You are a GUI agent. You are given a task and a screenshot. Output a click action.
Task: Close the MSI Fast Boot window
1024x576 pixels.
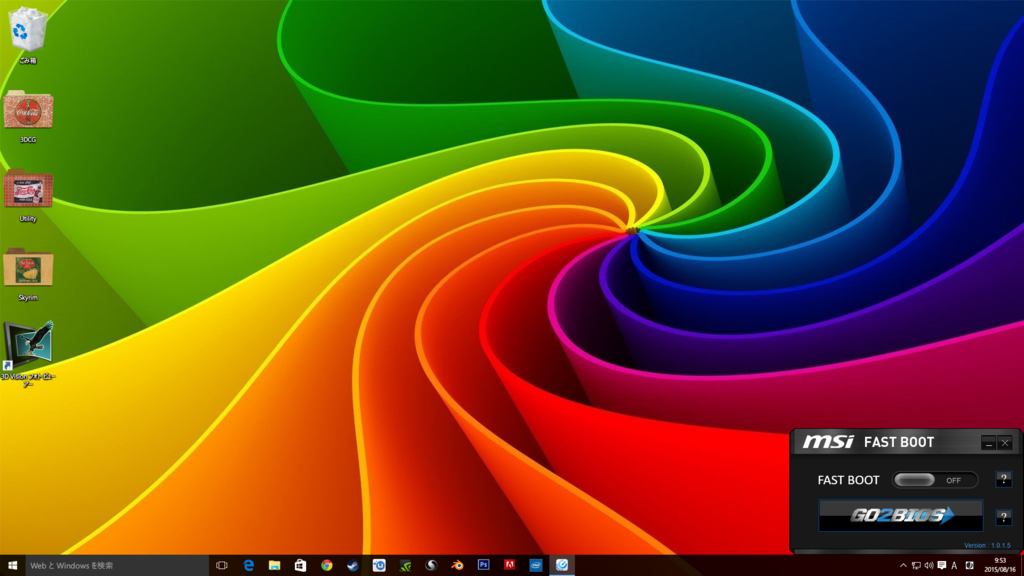pyautogui.click(x=1005, y=443)
